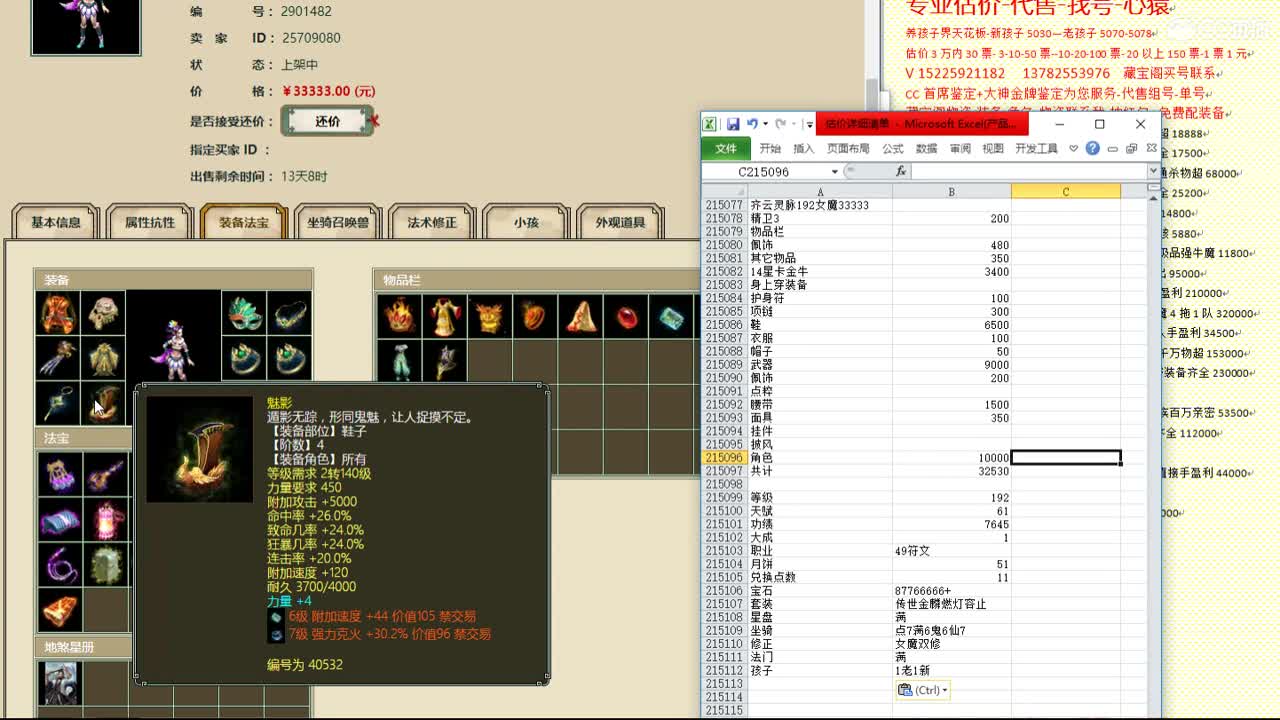Click the Excel undo arrow
1280x720 pixels.
(x=752, y=124)
